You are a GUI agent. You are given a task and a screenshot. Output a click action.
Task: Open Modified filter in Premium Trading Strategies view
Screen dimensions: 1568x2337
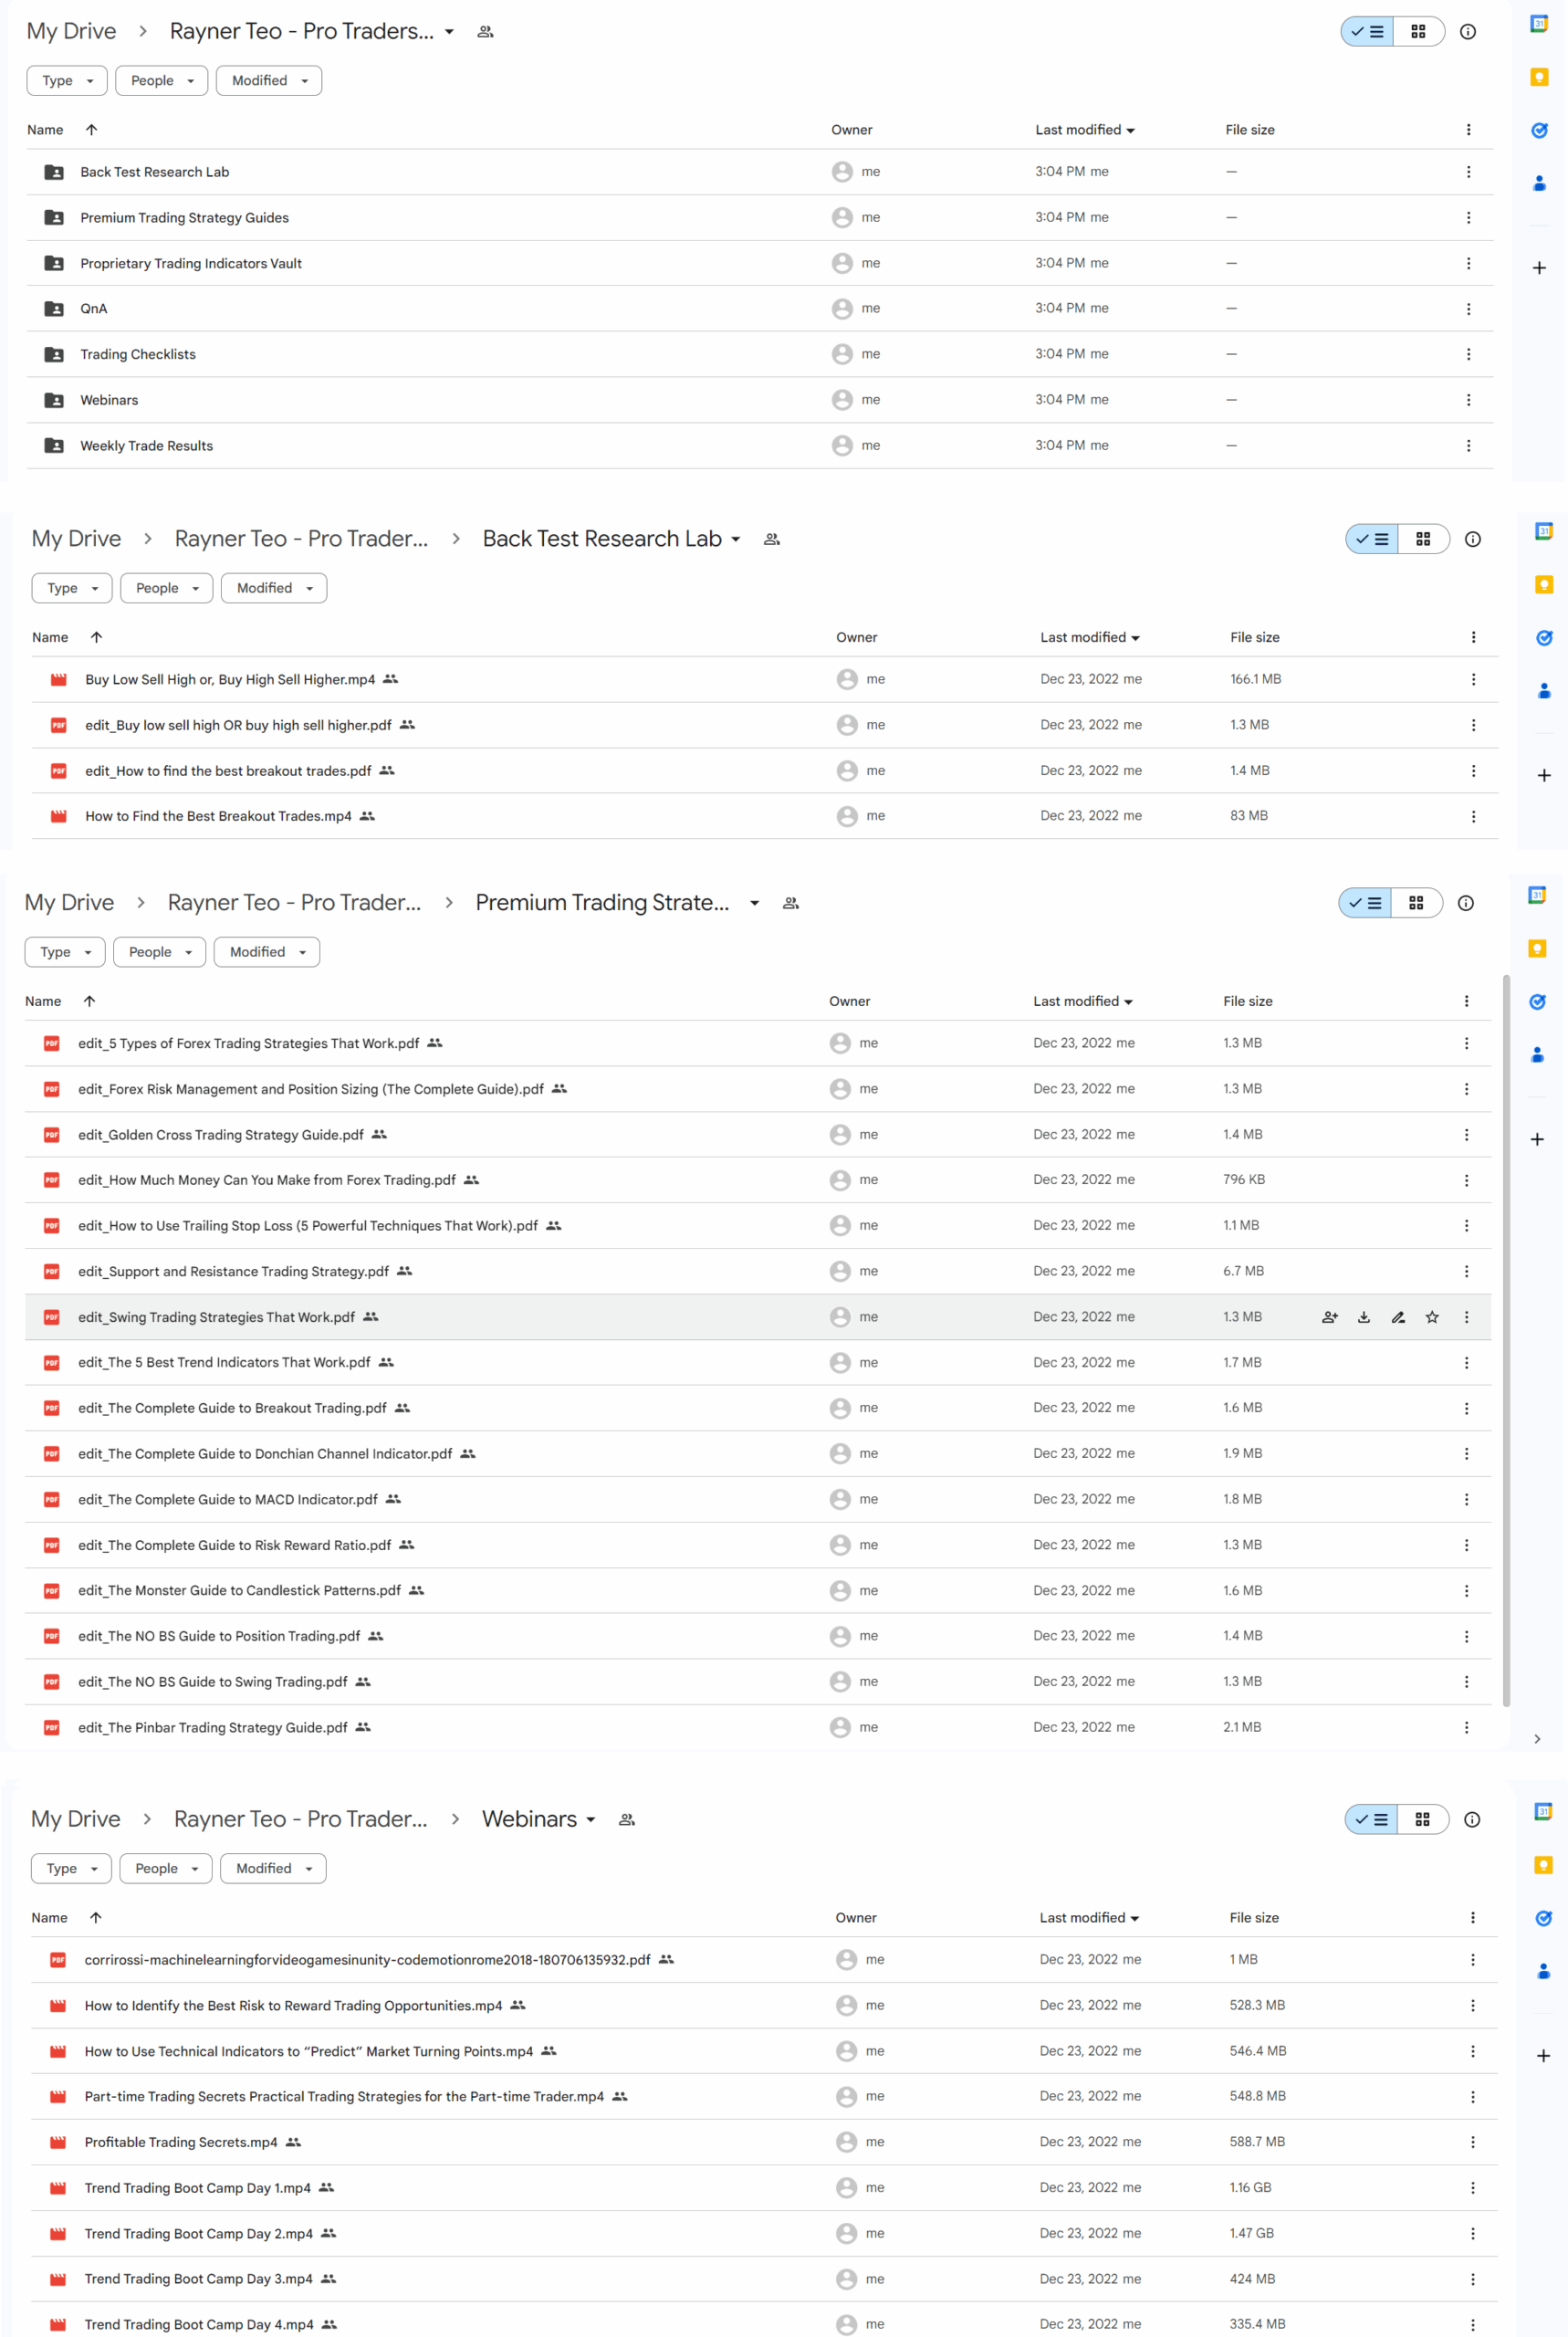pyautogui.click(x=267, y=952)
